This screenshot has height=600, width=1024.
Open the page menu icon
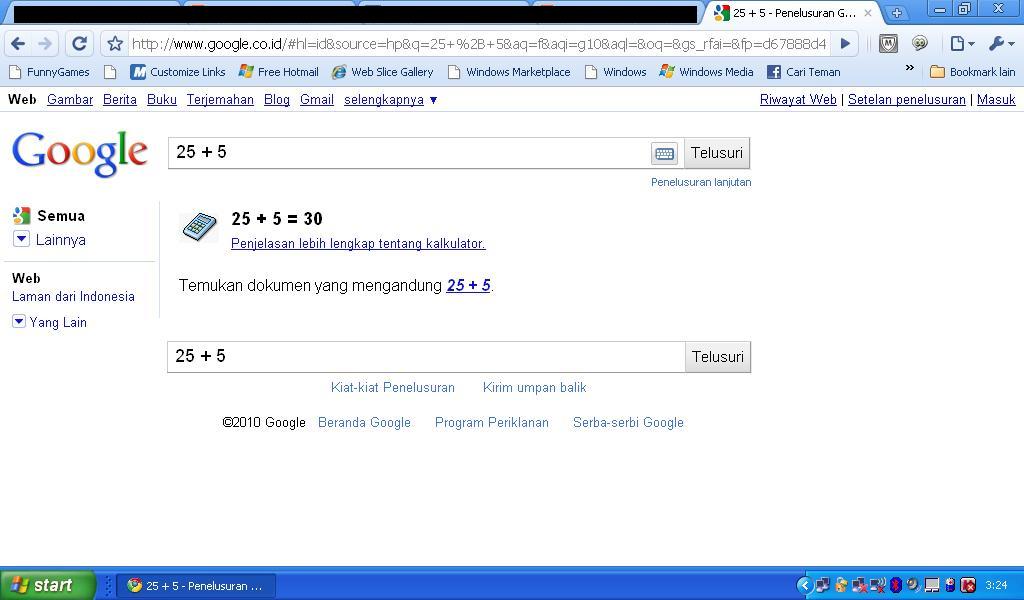click(x=961, y=44)
